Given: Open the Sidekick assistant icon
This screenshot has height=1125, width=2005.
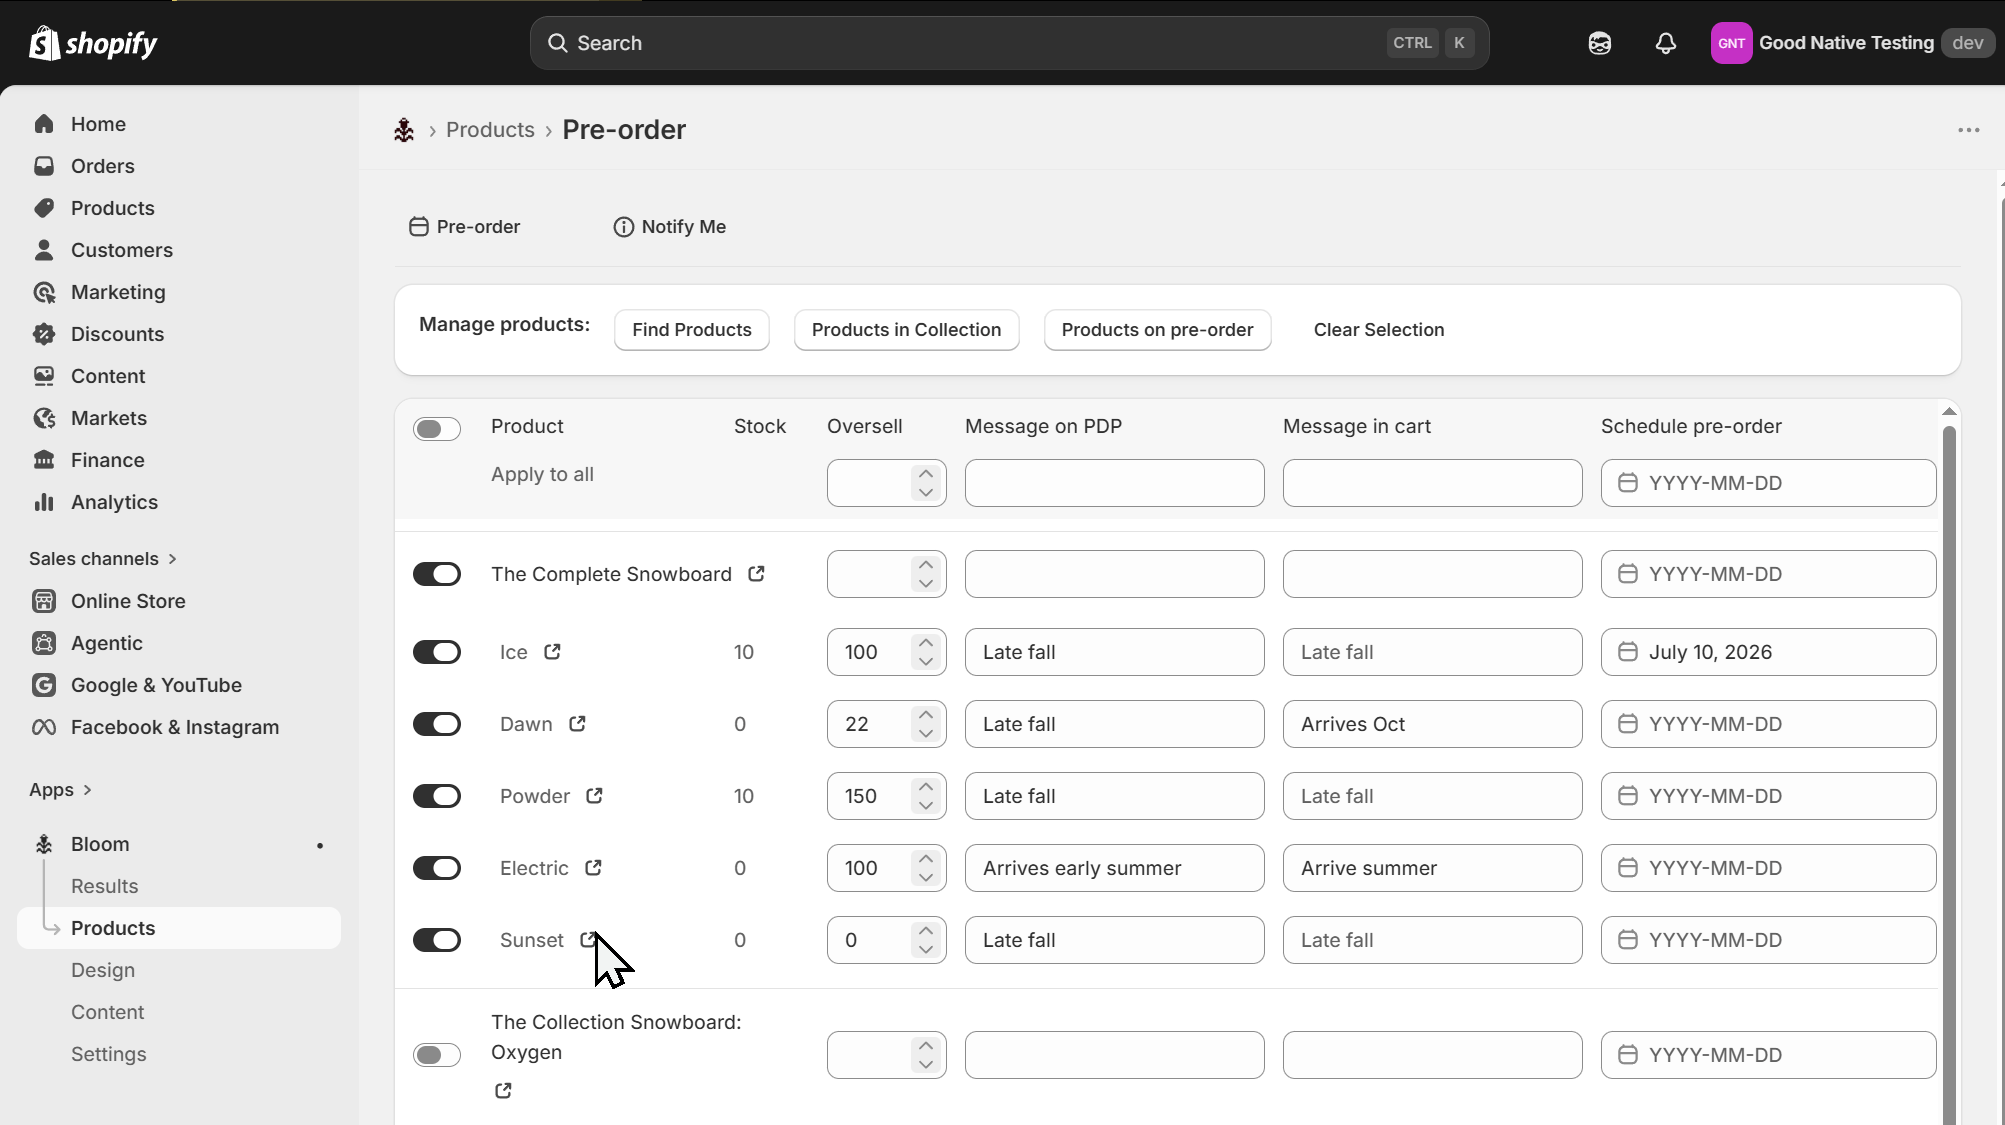Looking at the screenshot, I should tap(1599, 43).
